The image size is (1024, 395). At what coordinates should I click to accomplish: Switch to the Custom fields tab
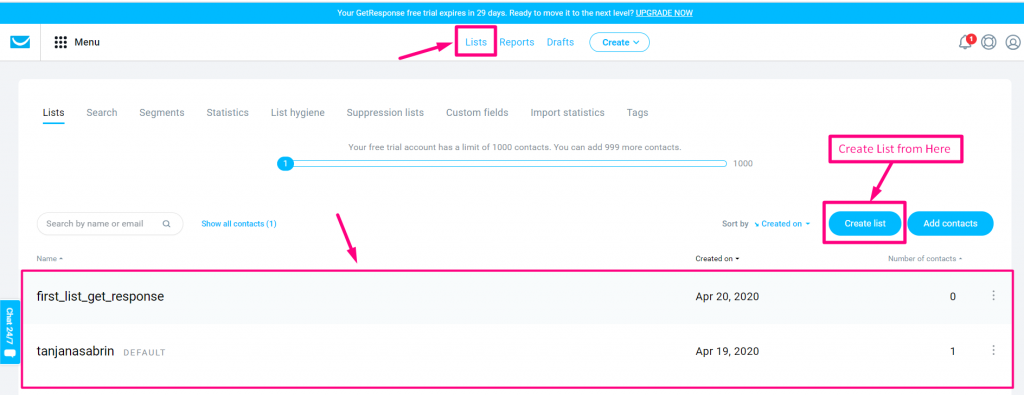[477, 113]
